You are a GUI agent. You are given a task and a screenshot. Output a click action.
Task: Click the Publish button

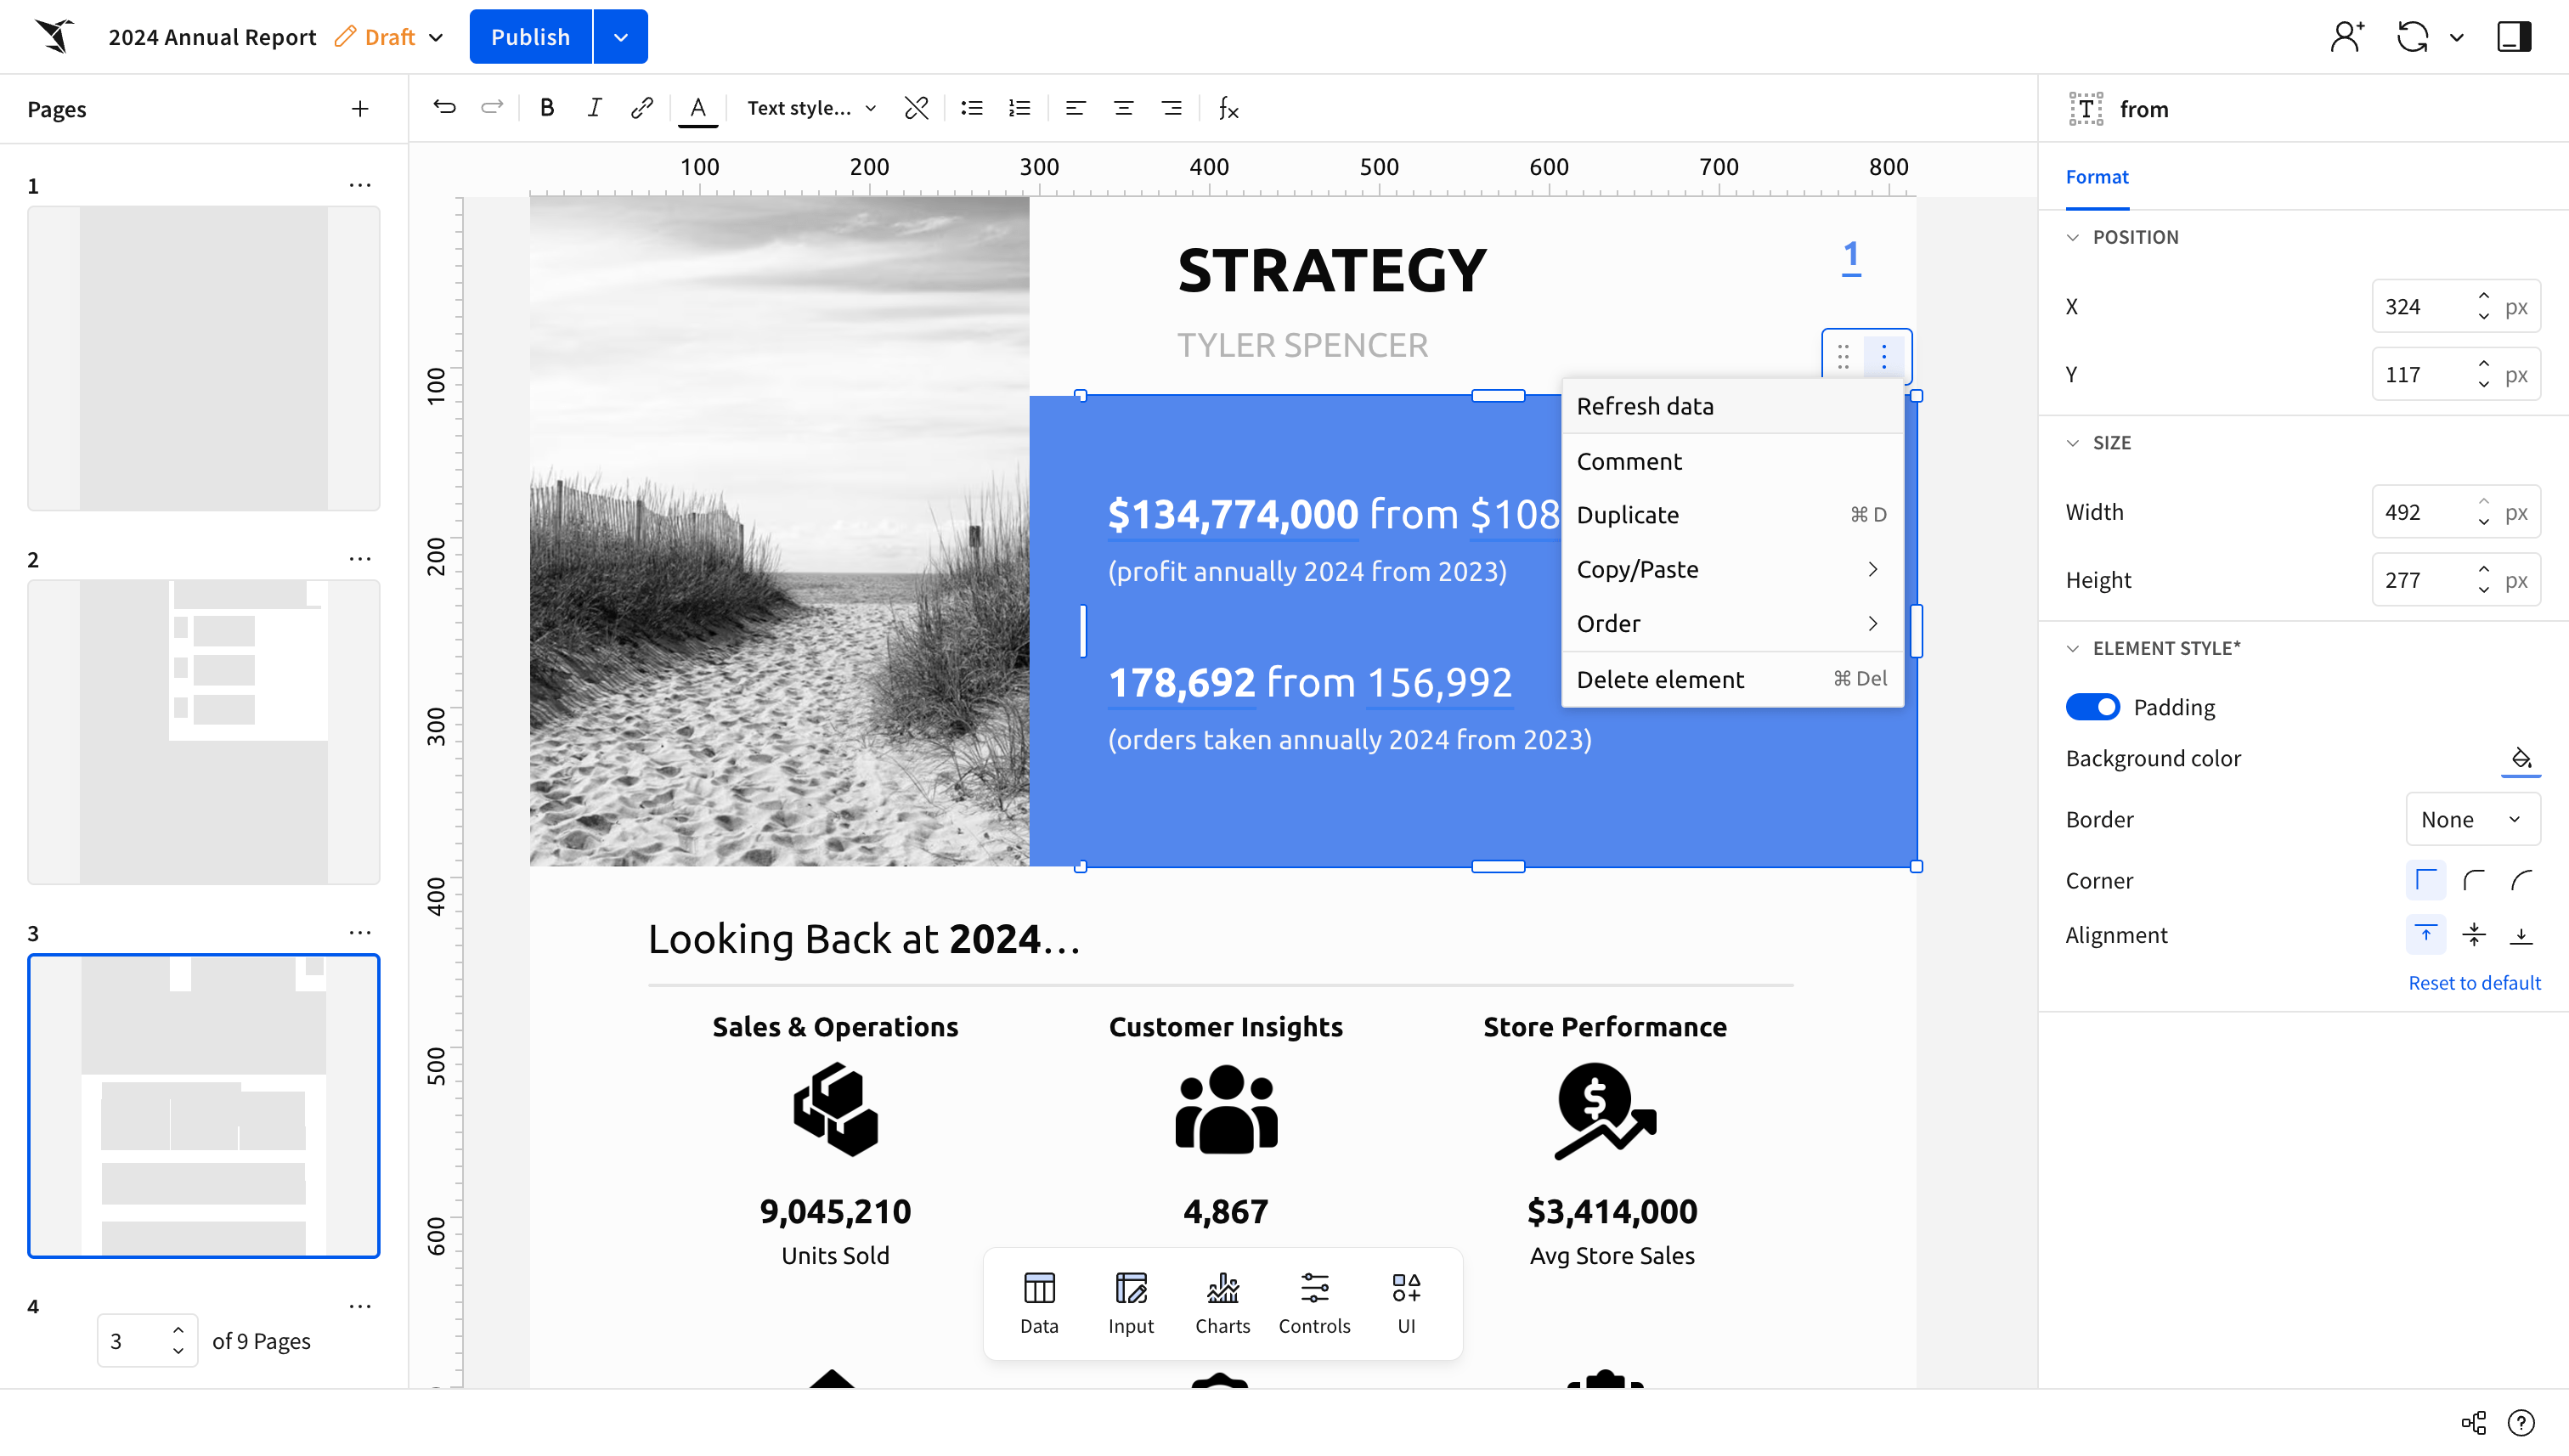click(x=530, y=37)
